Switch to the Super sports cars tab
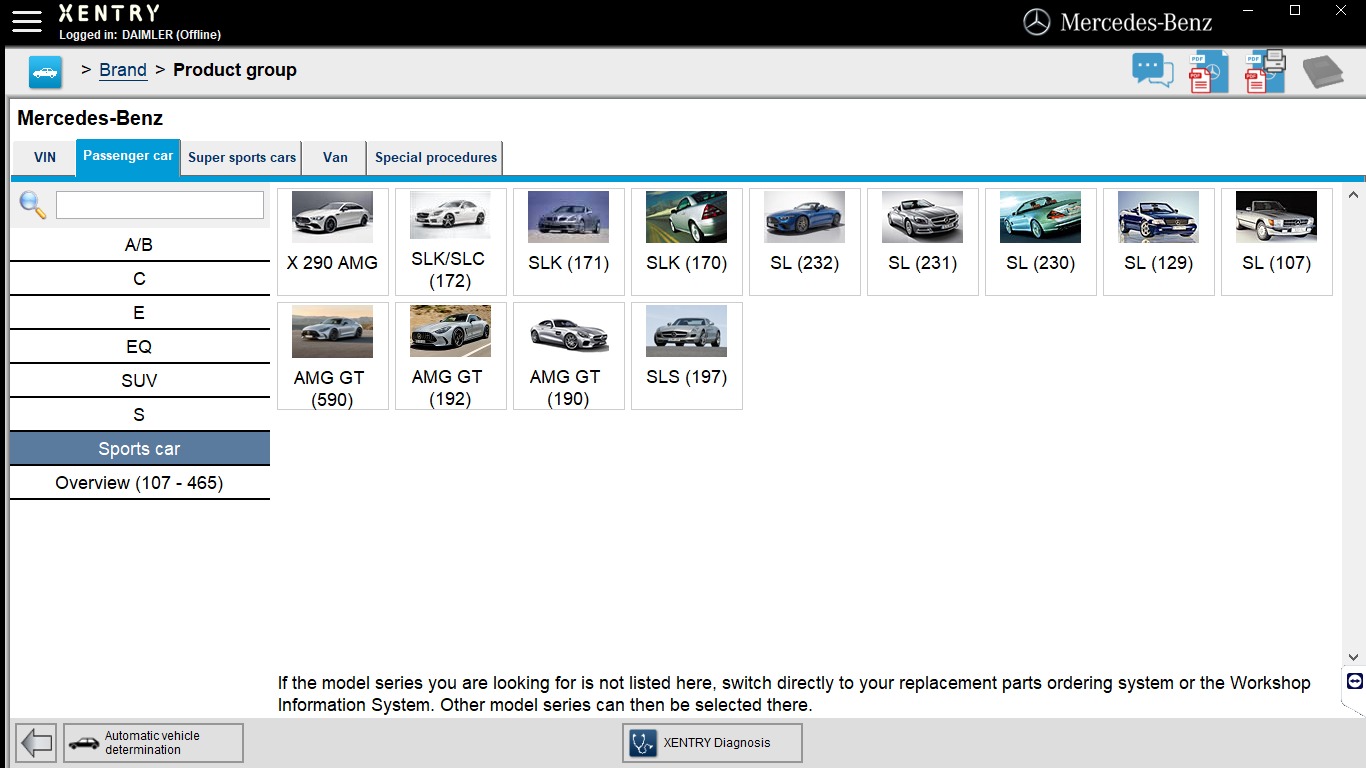This screenshot has height=768, width=1366. [x=242, y=158]
